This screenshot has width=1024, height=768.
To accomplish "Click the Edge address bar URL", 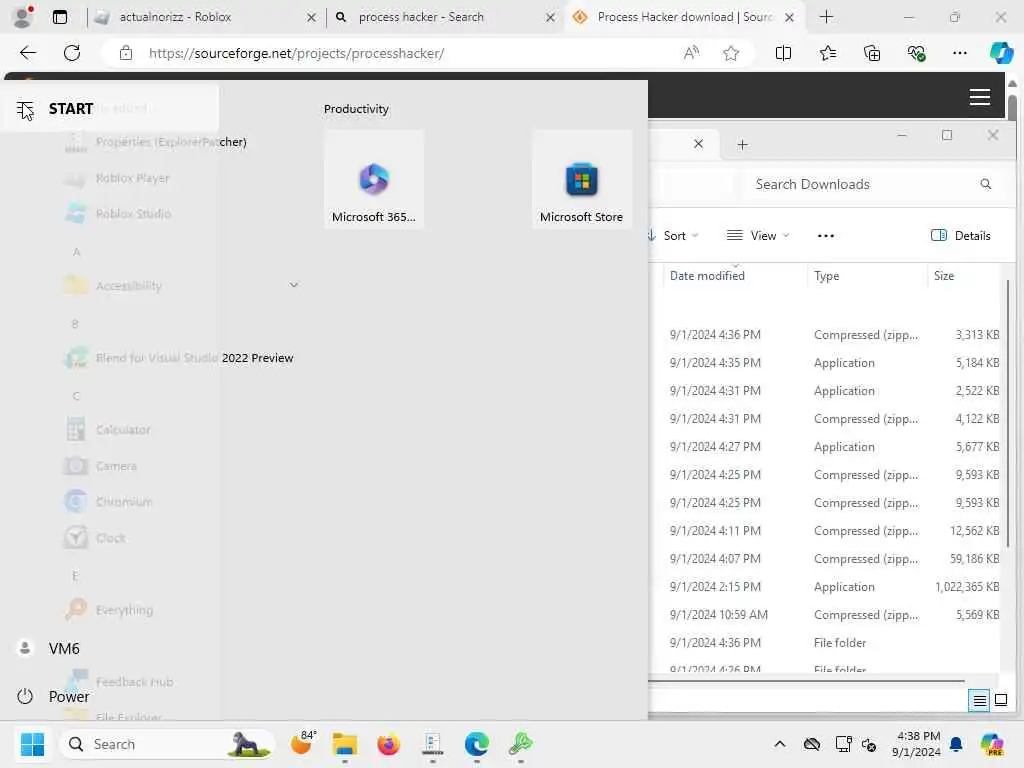I will (x=296, y=54).
